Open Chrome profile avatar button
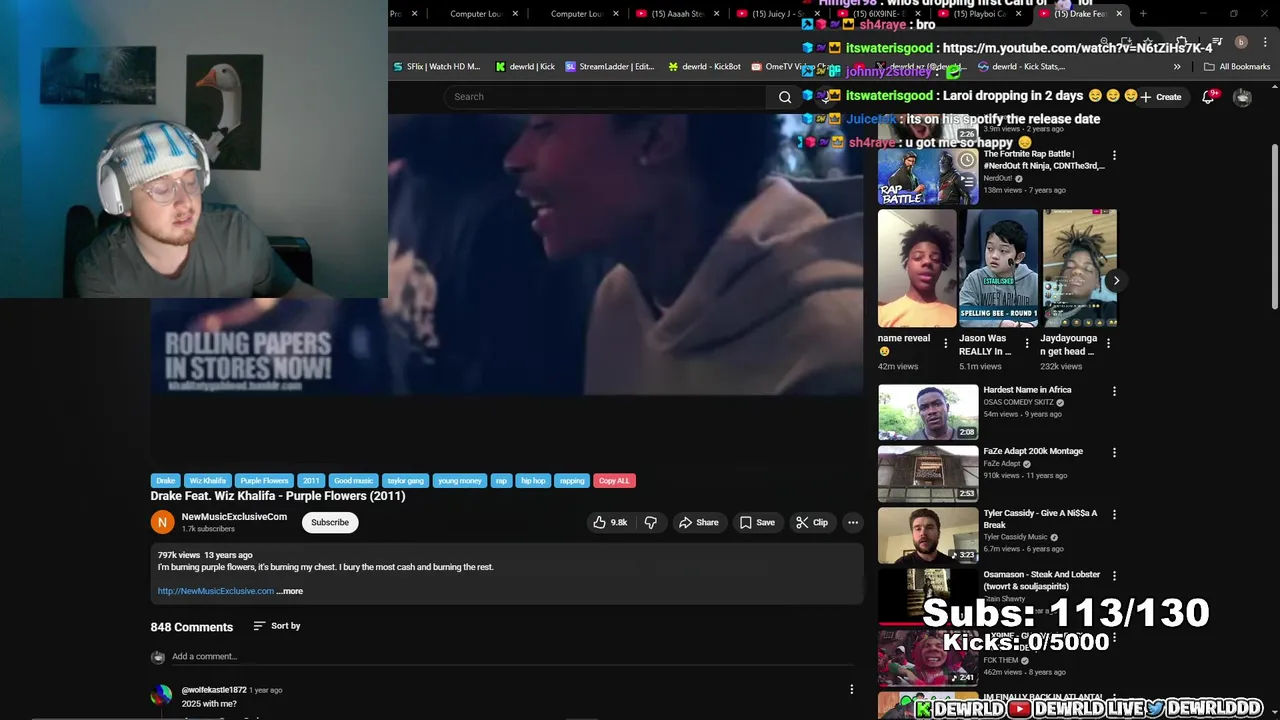 click(1241, 42)
